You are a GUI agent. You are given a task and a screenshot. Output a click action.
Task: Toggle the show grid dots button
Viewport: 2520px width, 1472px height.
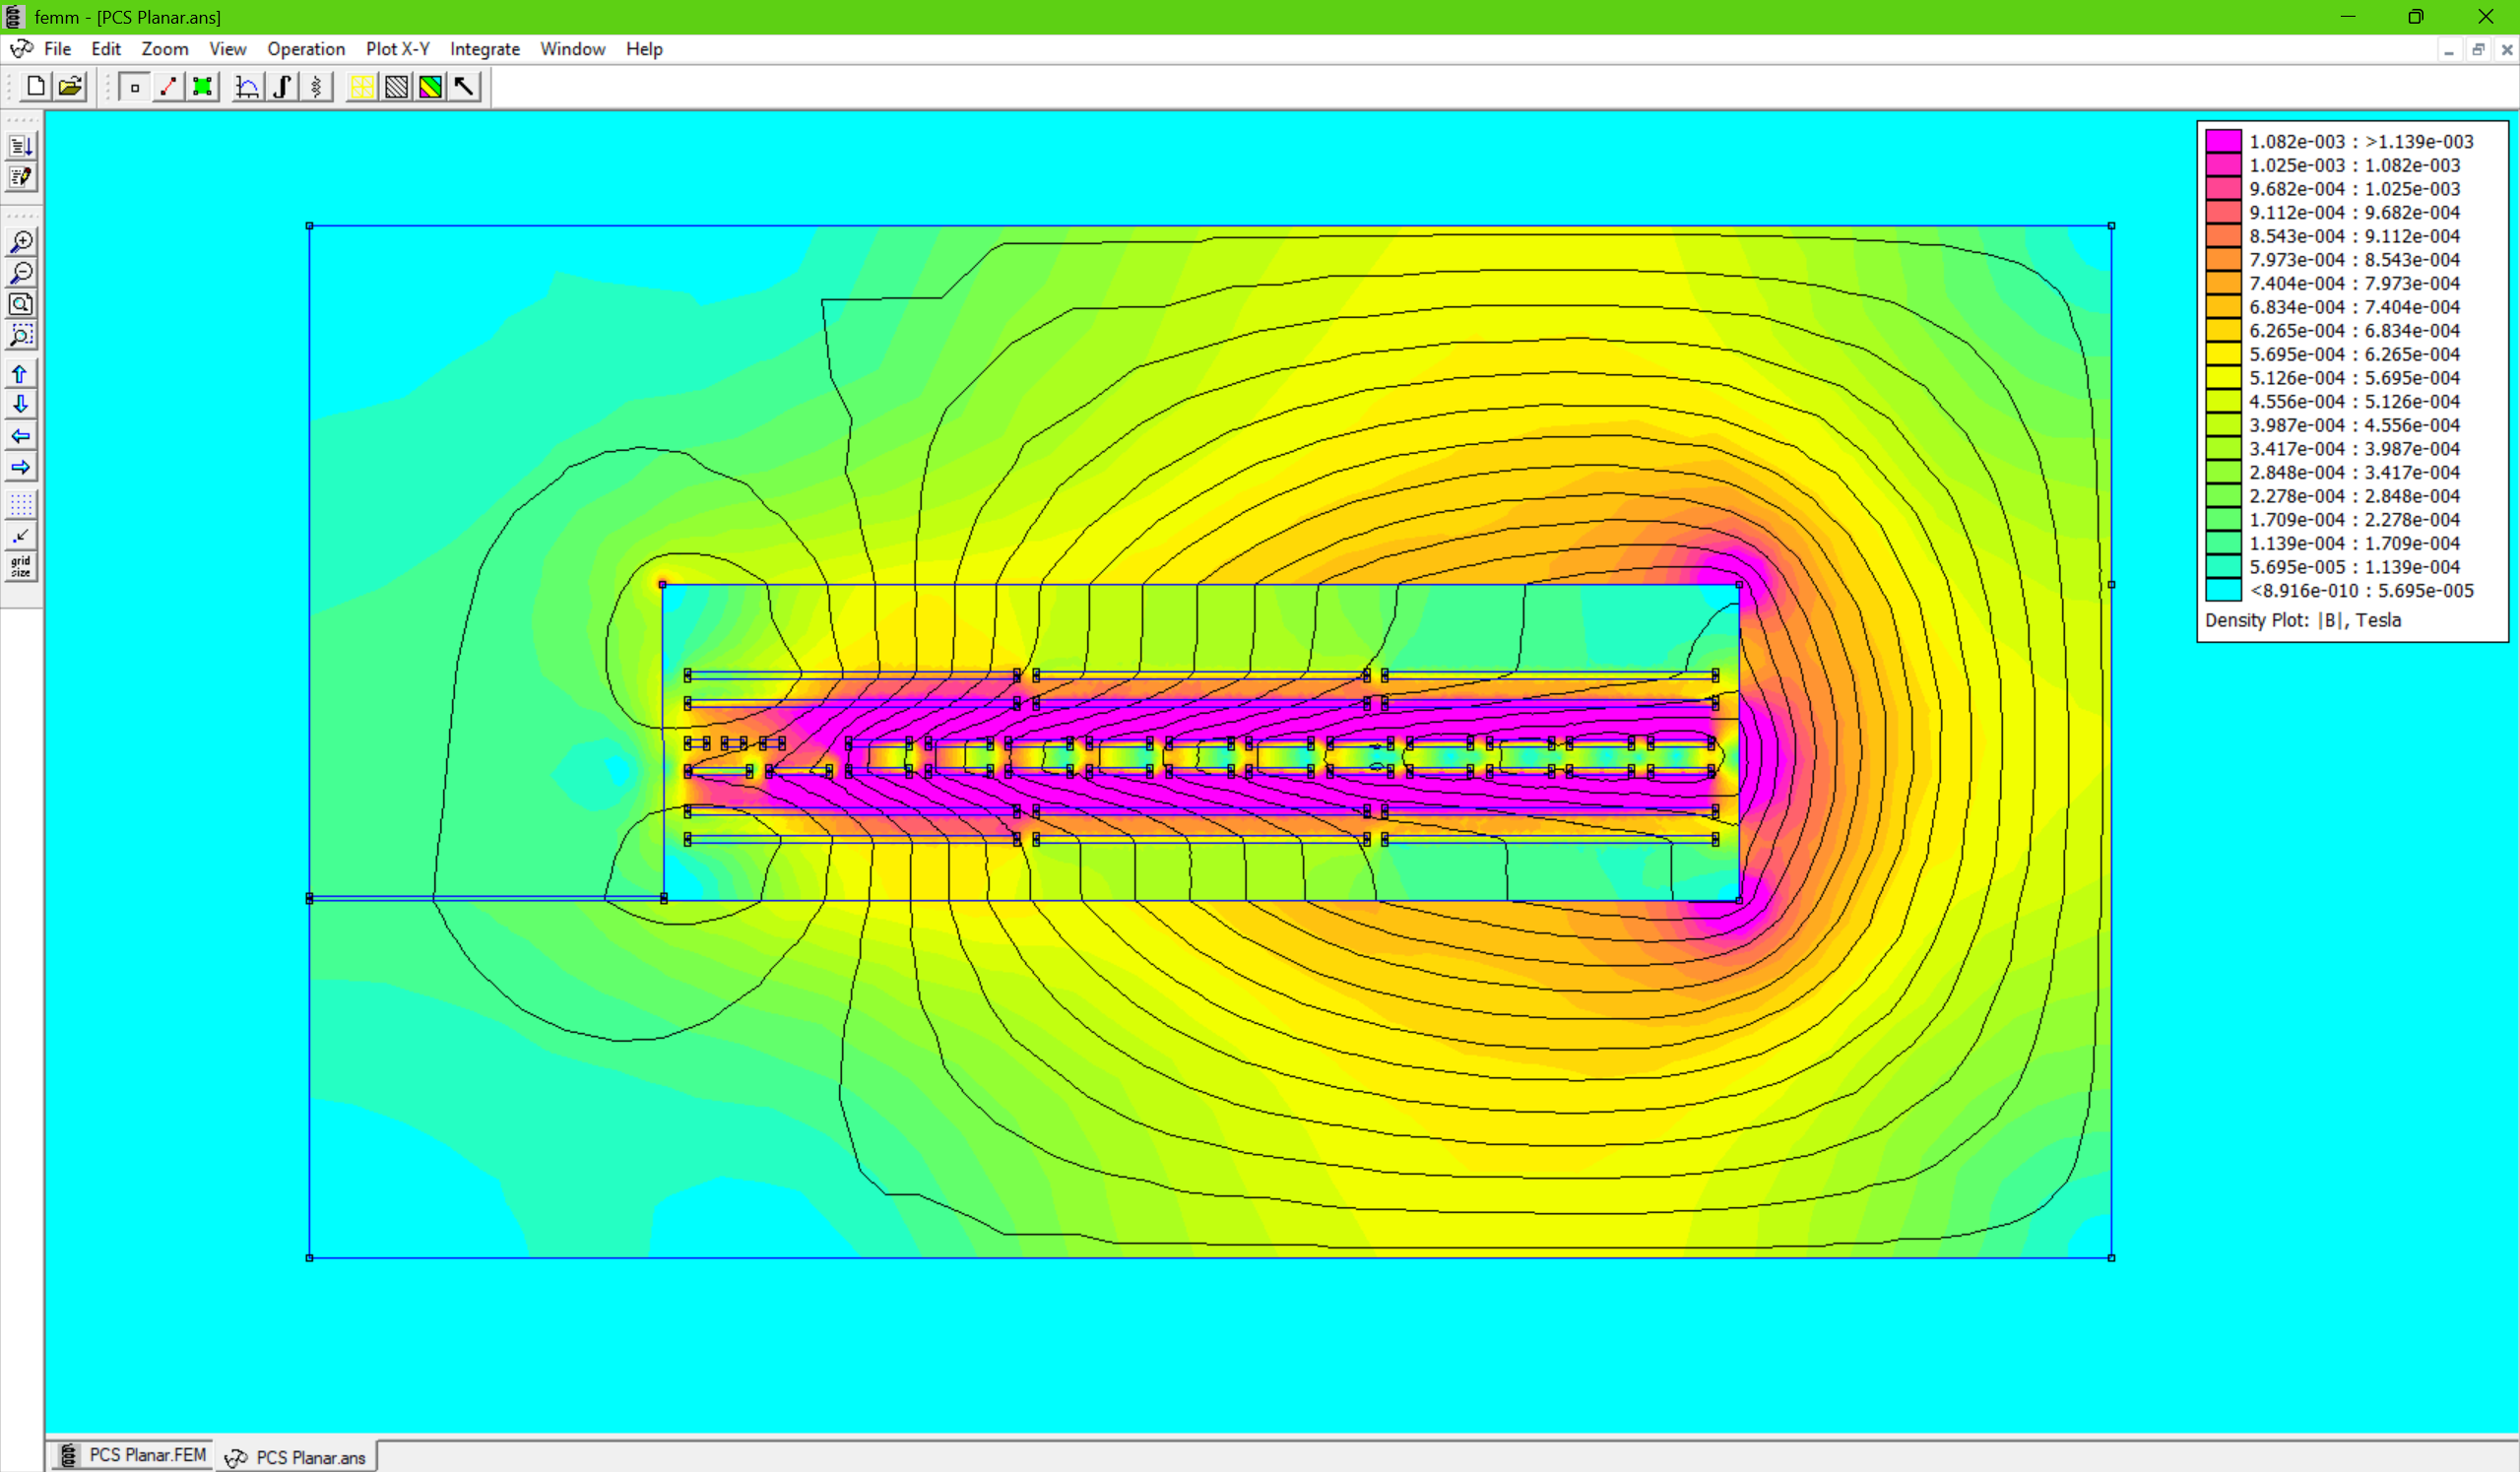[20, 503]
